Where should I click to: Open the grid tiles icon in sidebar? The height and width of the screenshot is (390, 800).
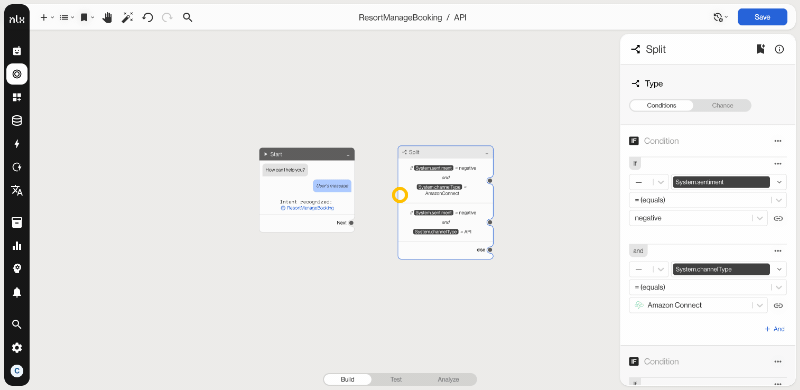17,97
